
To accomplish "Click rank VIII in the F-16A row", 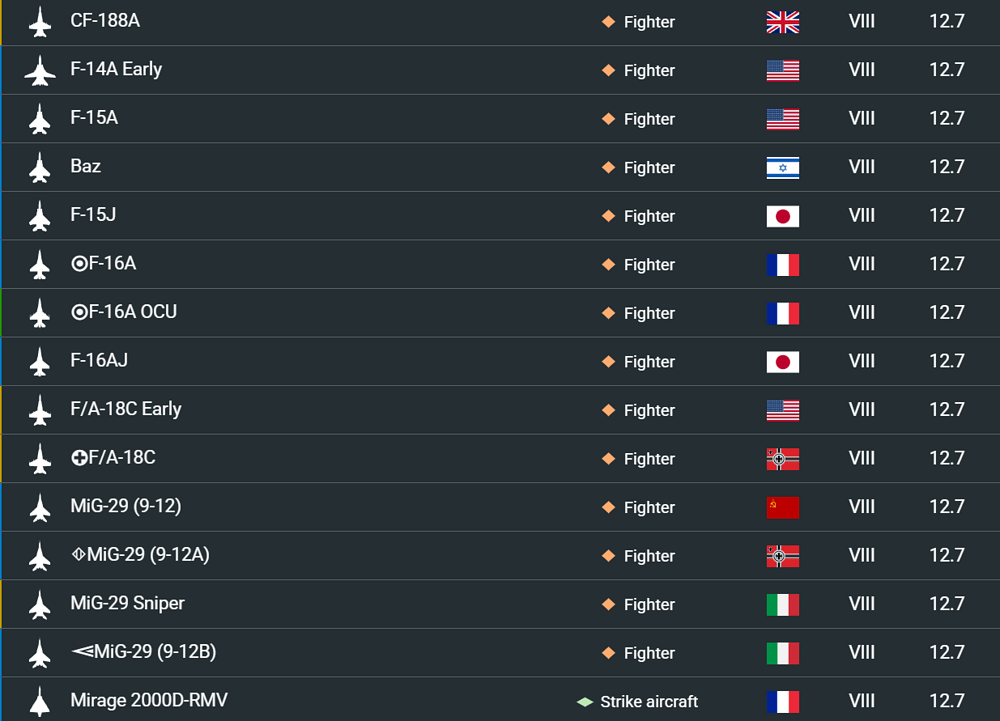I will pyautogui.click(x=862, y=264).
